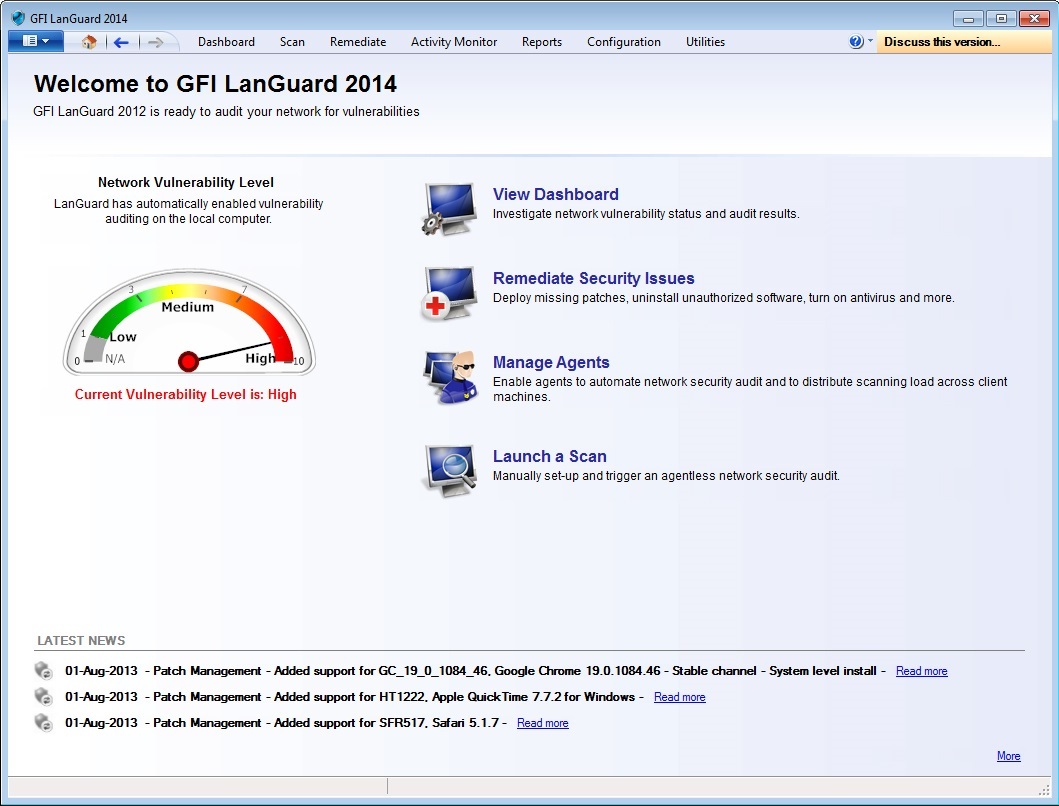Open the Manage Agents link
The image size is (1059, 806).
pos(551,363)
